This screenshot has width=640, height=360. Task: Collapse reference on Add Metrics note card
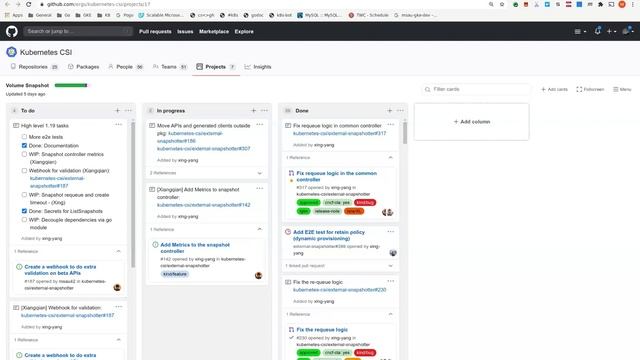pyautogui.click(x=260, y=229)
